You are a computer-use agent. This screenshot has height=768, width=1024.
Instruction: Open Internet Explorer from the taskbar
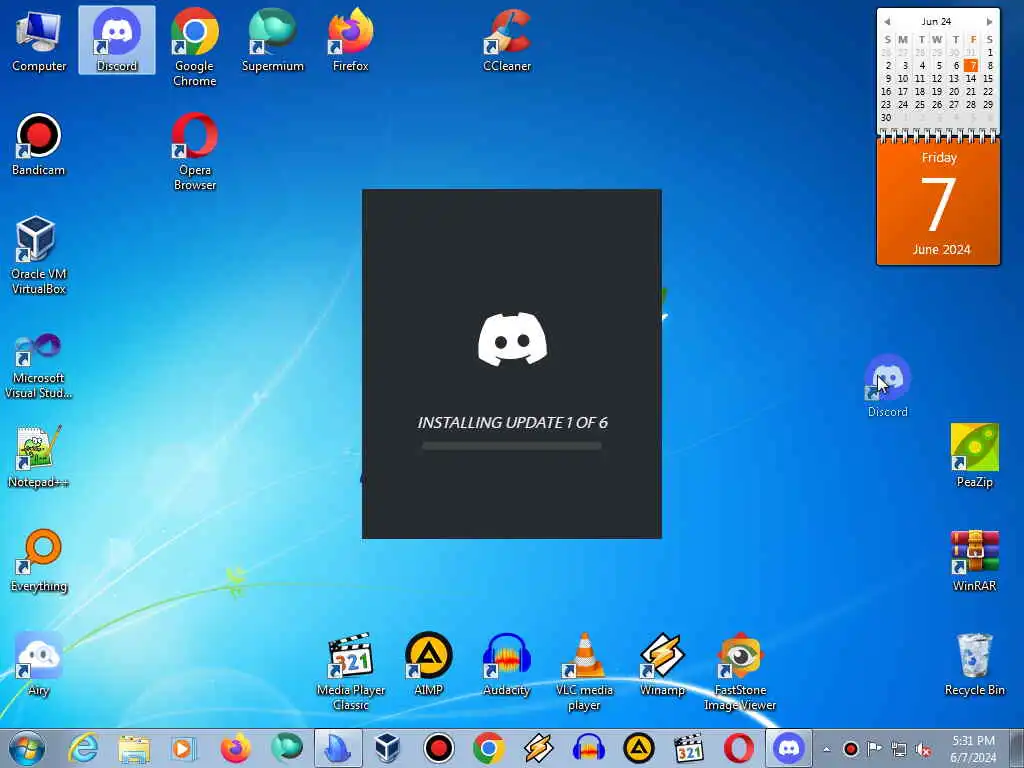[83, 748]
